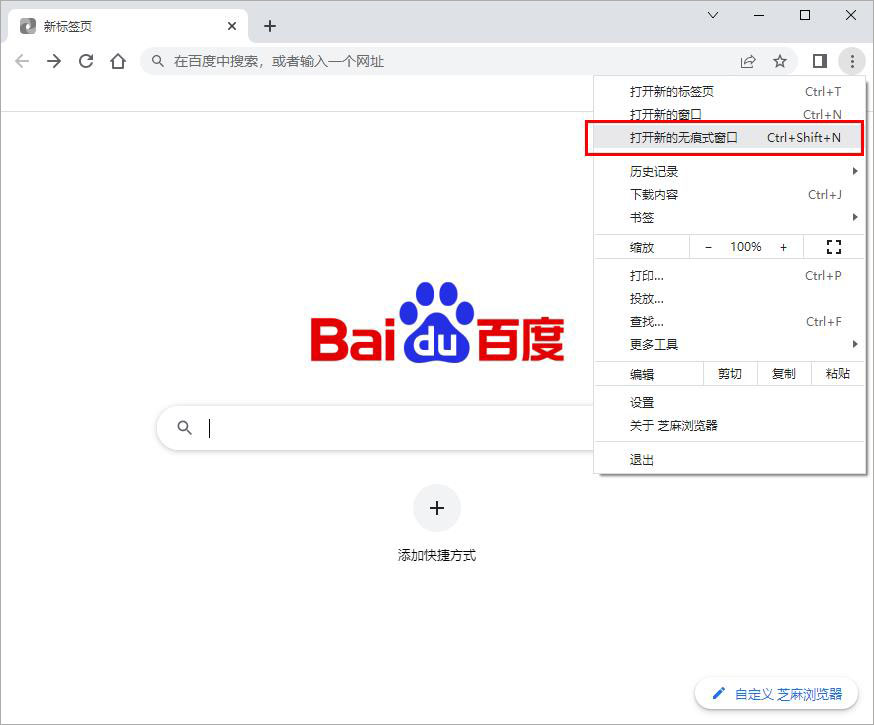The image size is (874, 725).
Task: Close the 新标签页 tab
Action: click(x=232, y=26)
